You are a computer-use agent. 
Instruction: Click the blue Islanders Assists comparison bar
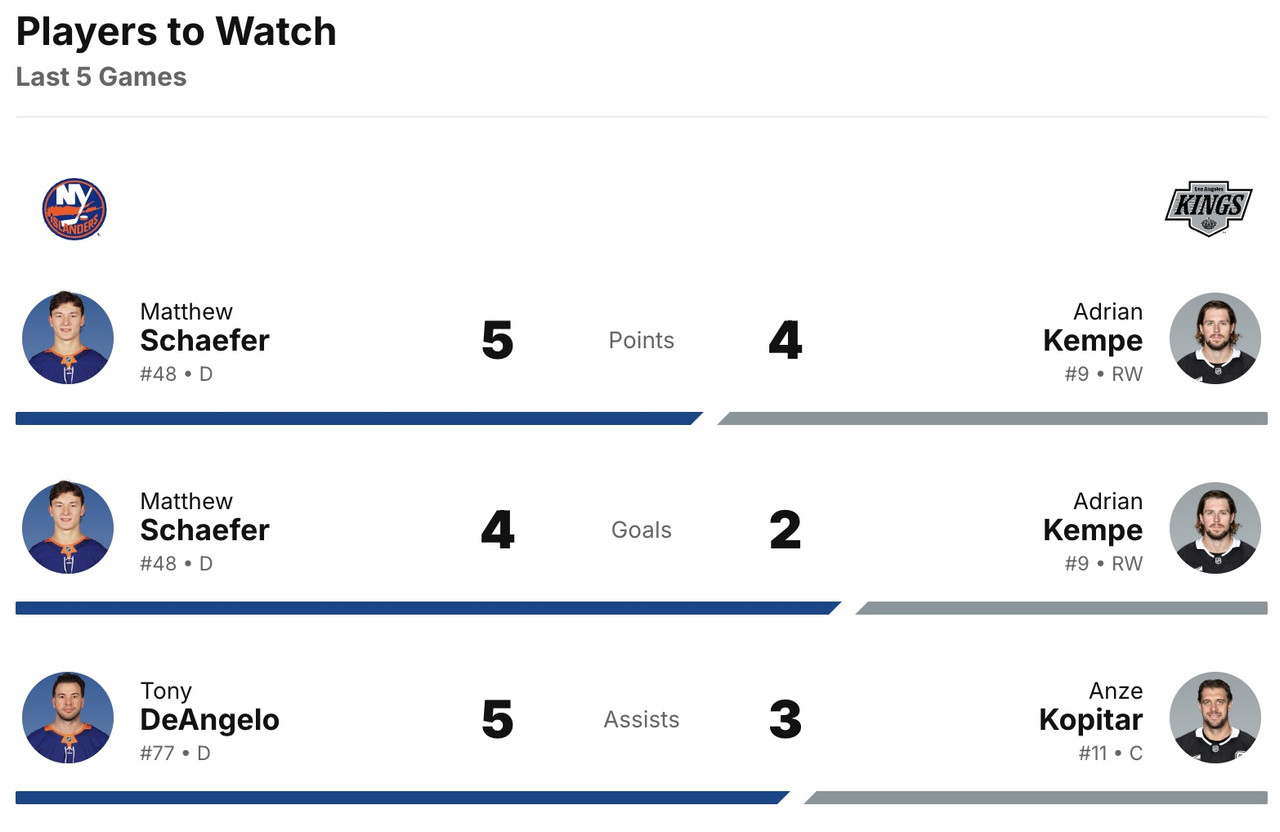[400, 798]
